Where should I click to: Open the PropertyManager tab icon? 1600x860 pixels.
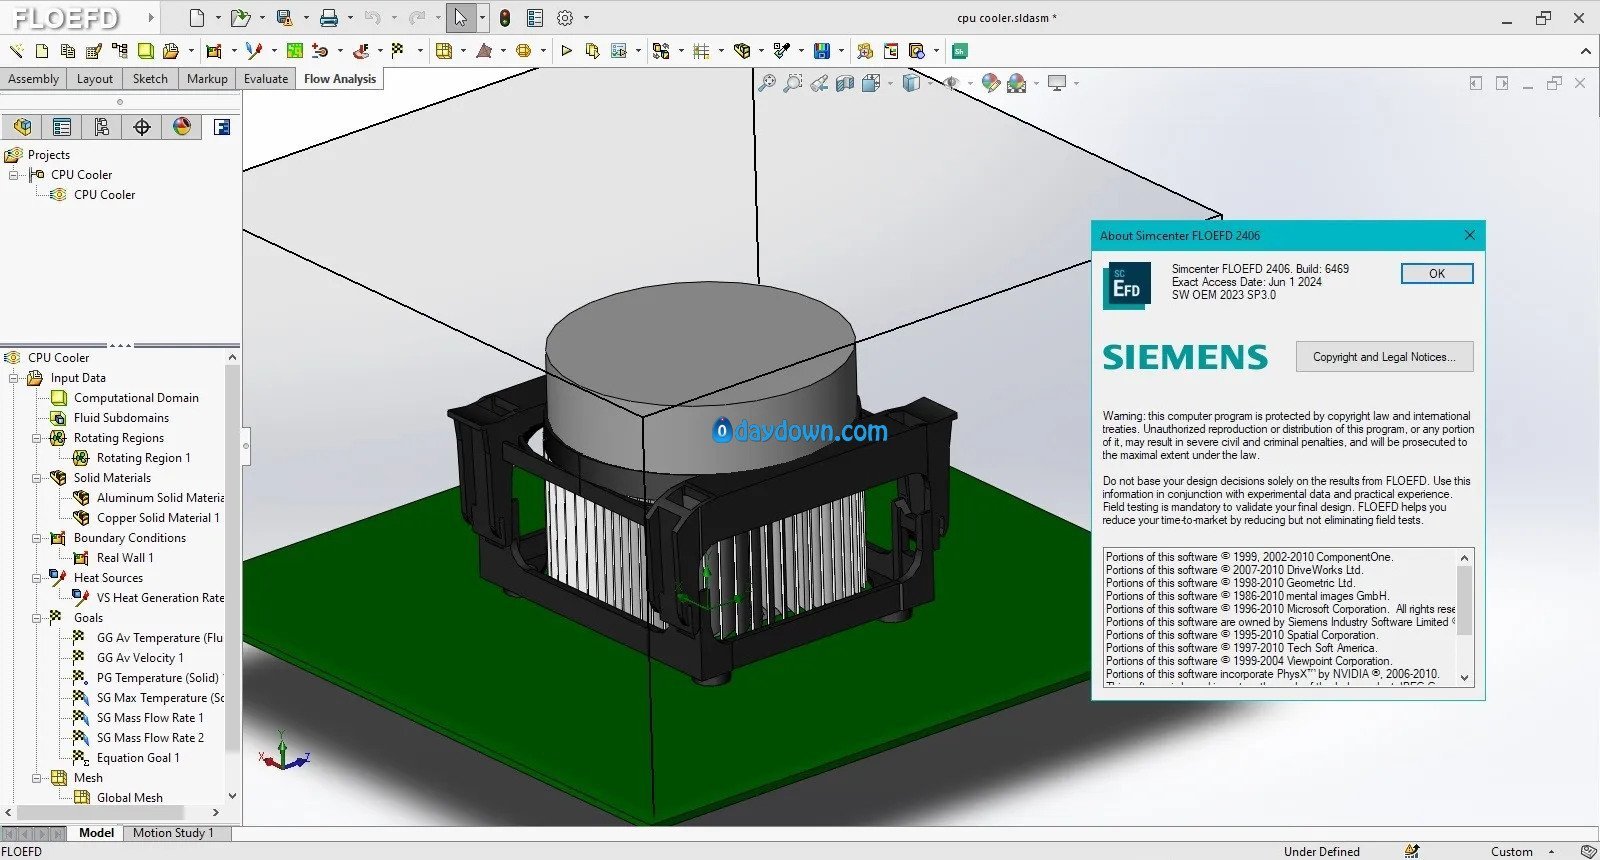(x=62, y=127)
